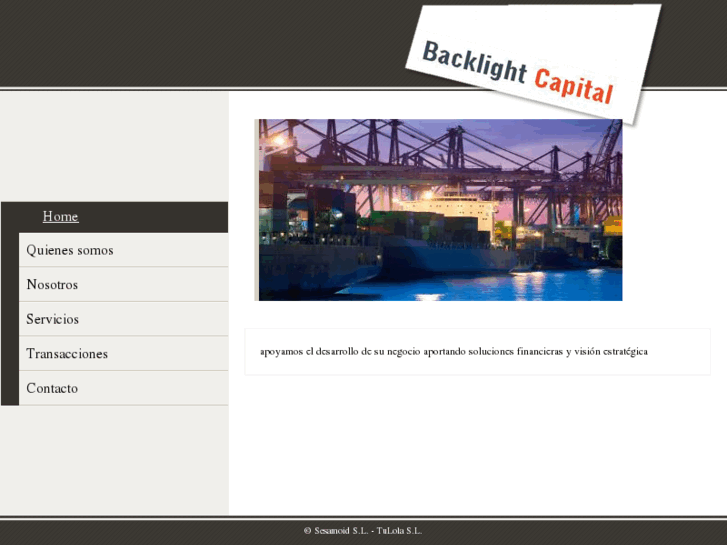Screen dimensions: 727x545
Task: Open the Transacciones page
Action: click(123, 353)
